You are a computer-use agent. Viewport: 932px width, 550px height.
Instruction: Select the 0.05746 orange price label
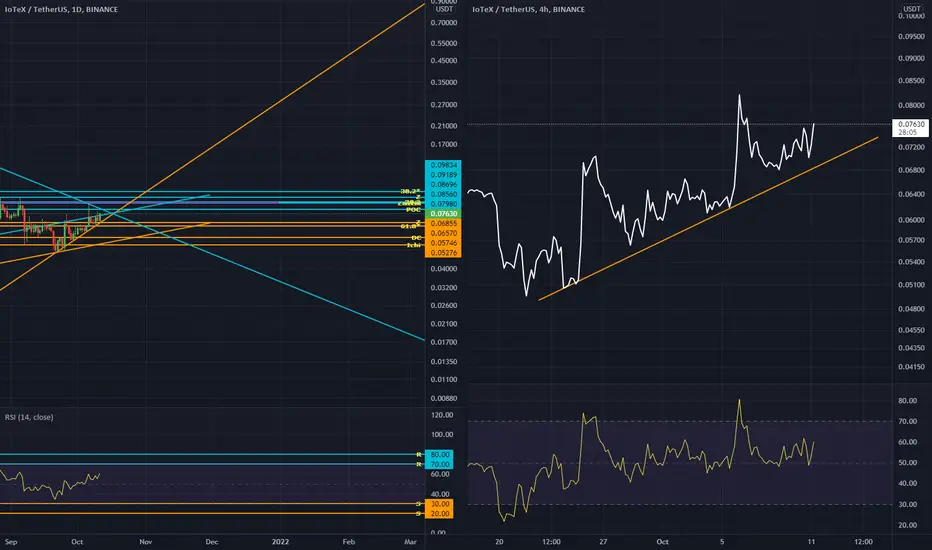tap(443, 243)
